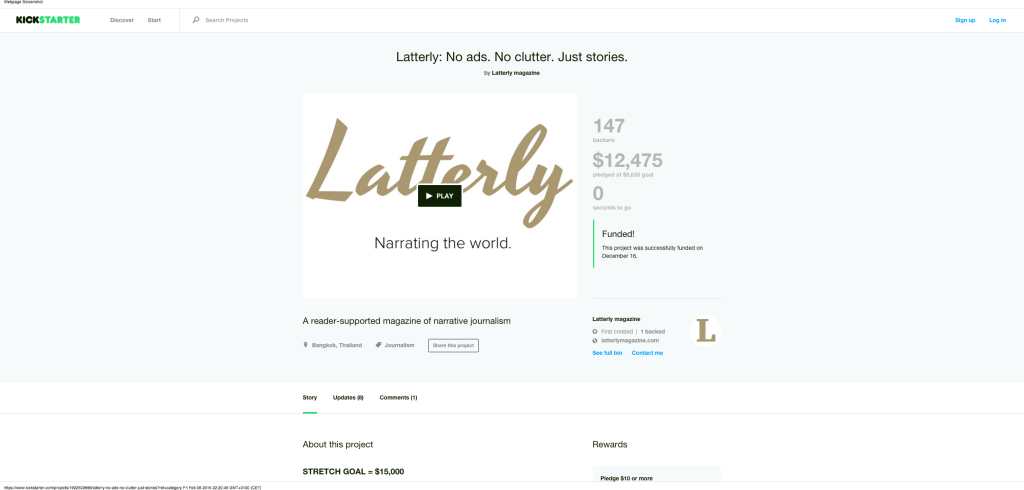Open Latterly magazine's L avatar

[705, 331]
